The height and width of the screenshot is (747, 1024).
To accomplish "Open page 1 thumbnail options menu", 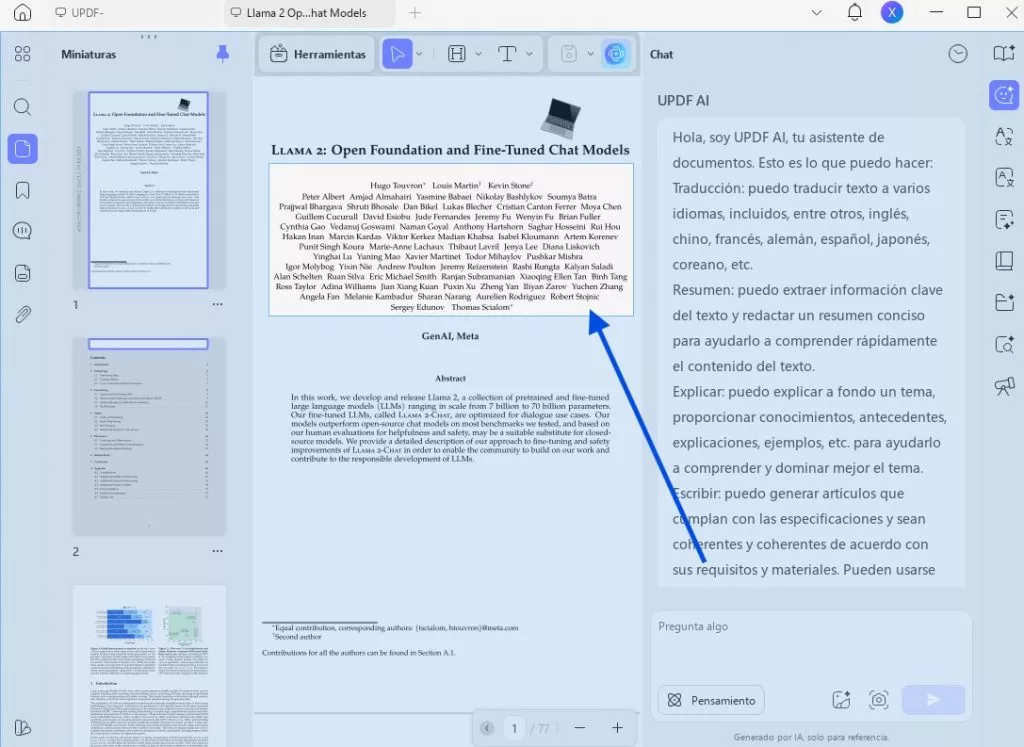I will (217, 304).
